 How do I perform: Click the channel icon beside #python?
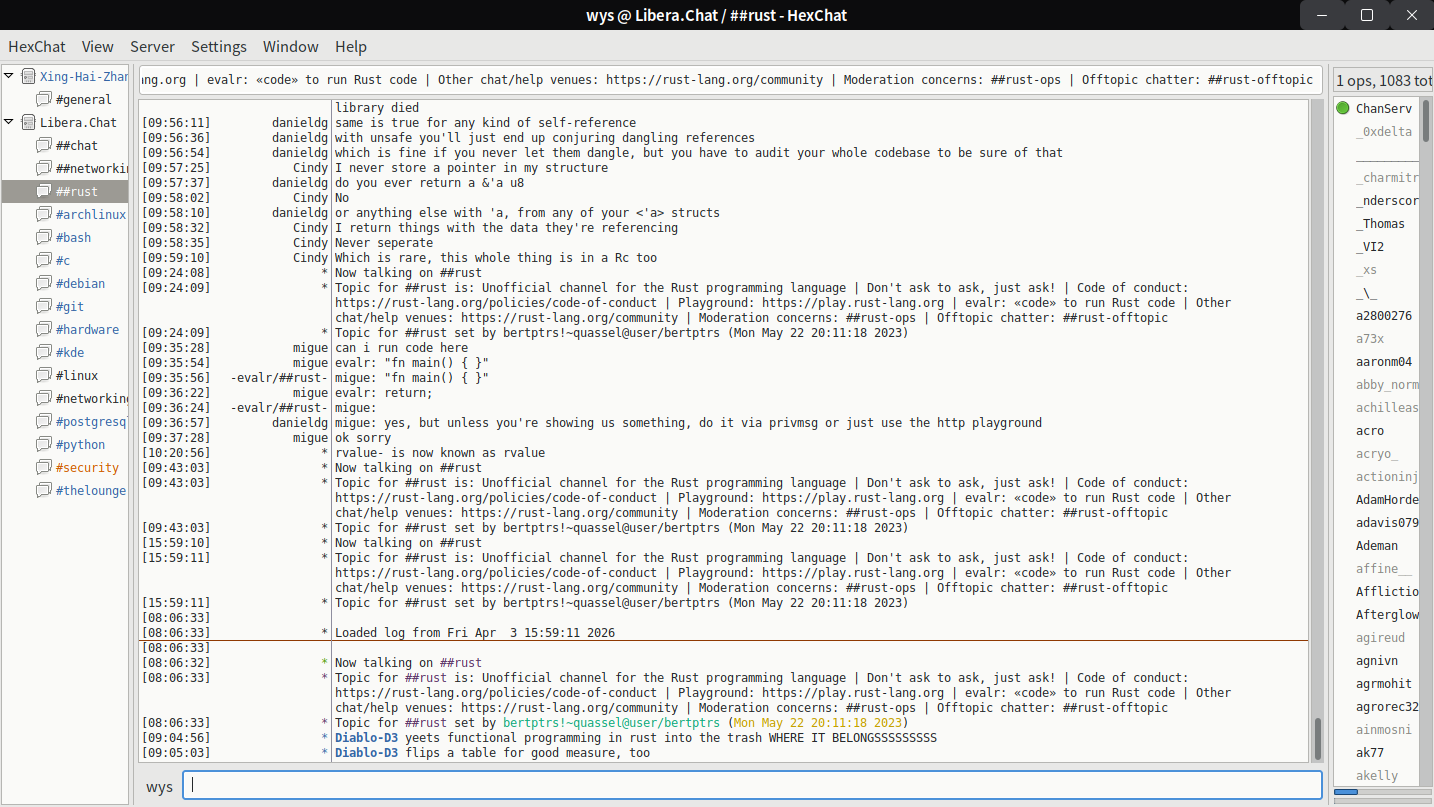[x=44, y=444]
